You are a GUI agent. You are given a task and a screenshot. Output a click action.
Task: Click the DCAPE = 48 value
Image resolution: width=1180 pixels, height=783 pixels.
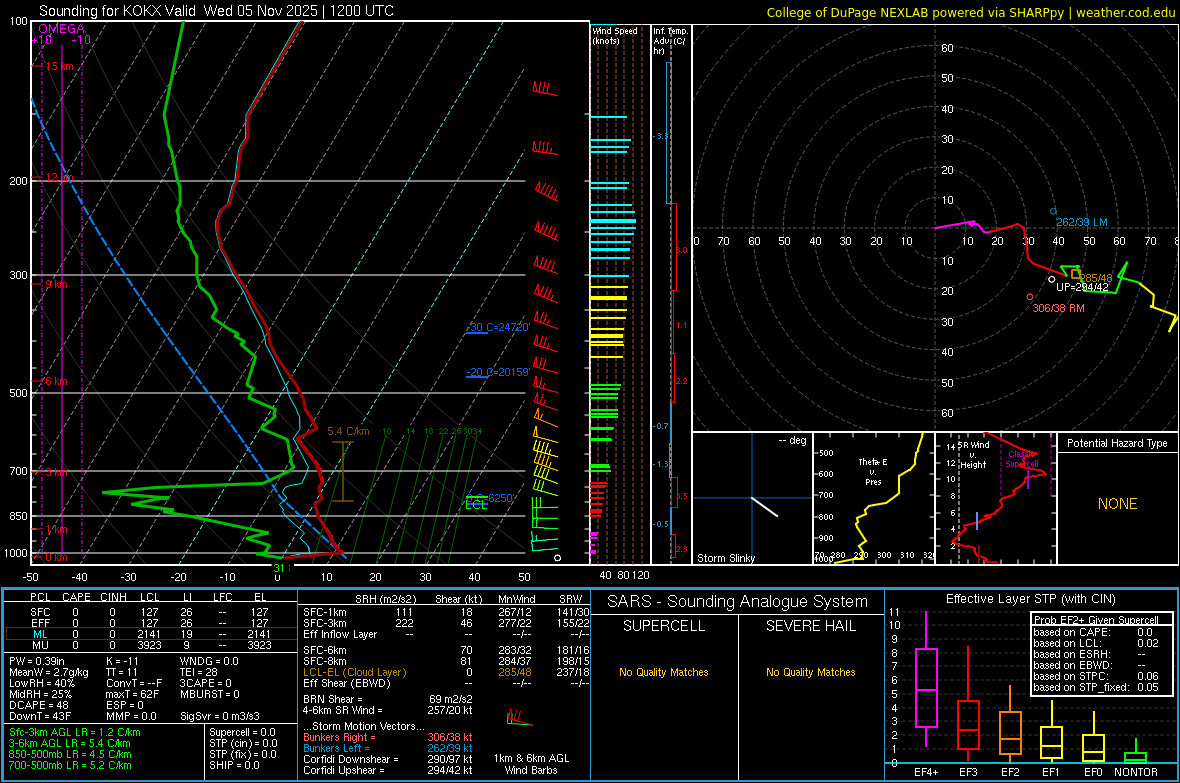click(x=39, y=705)
